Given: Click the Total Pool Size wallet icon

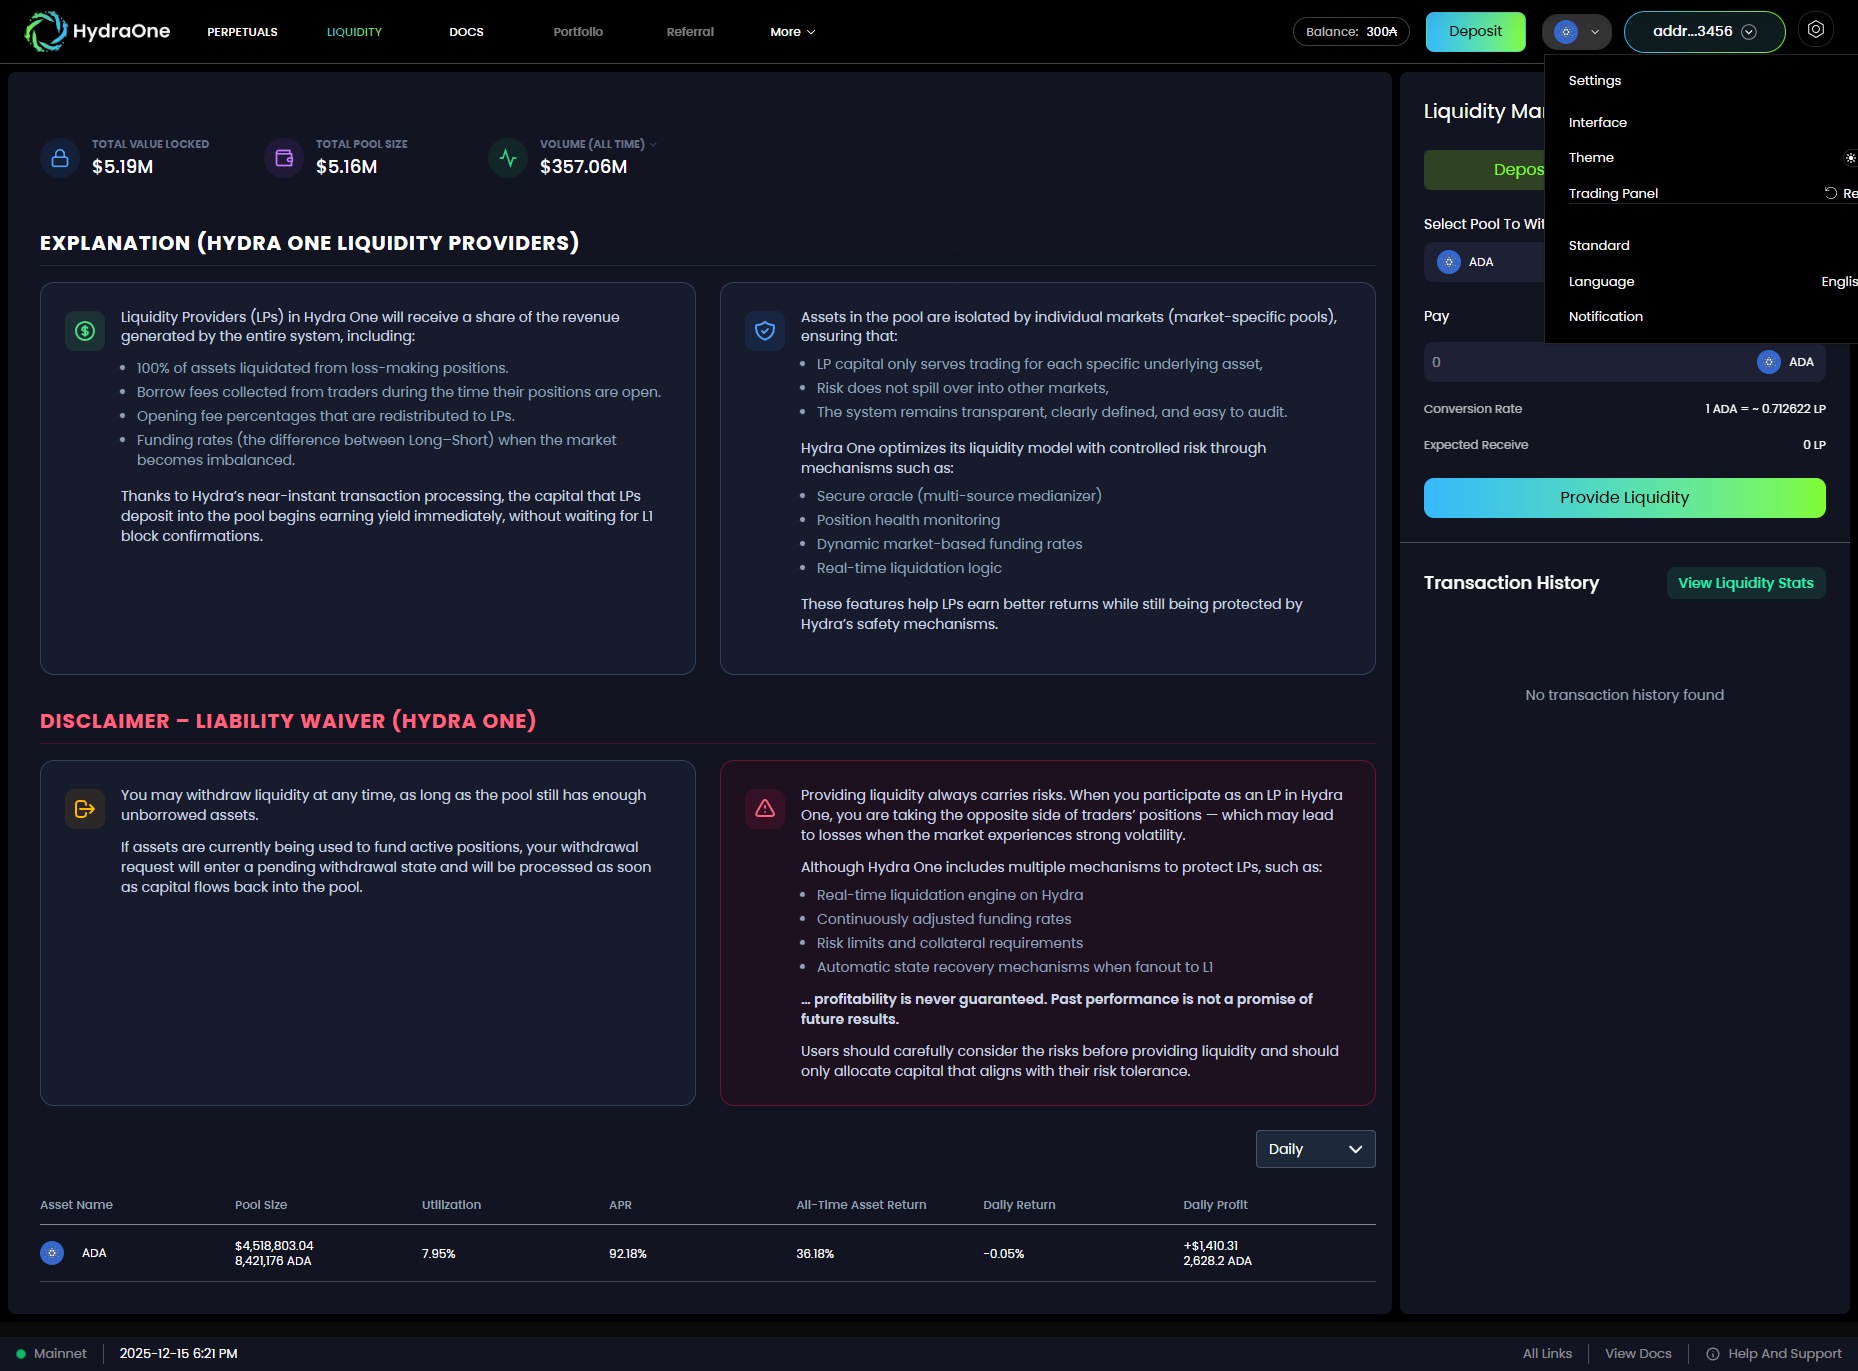Looking at the screenshot, I should [x=284, y=158].
